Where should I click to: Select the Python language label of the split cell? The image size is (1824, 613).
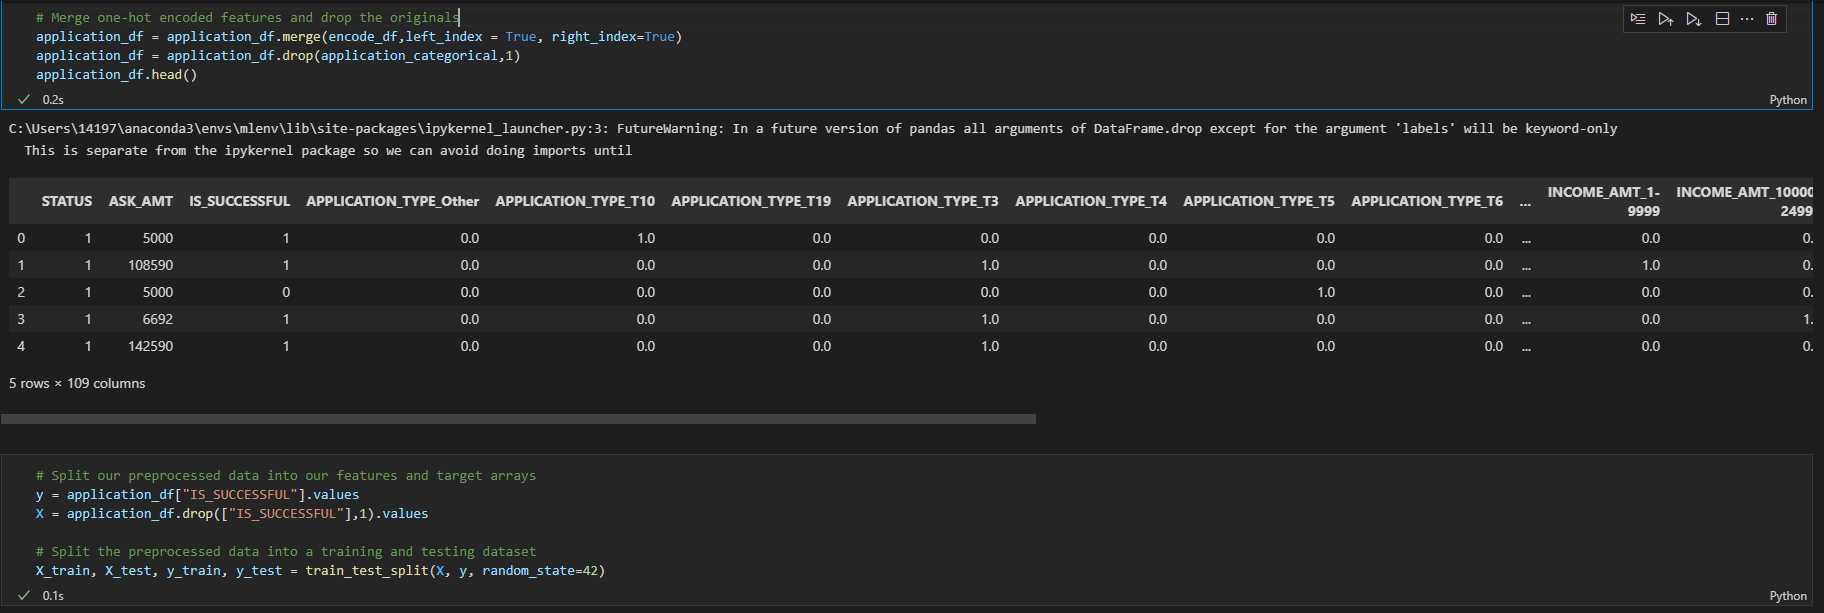(1788, 596)
